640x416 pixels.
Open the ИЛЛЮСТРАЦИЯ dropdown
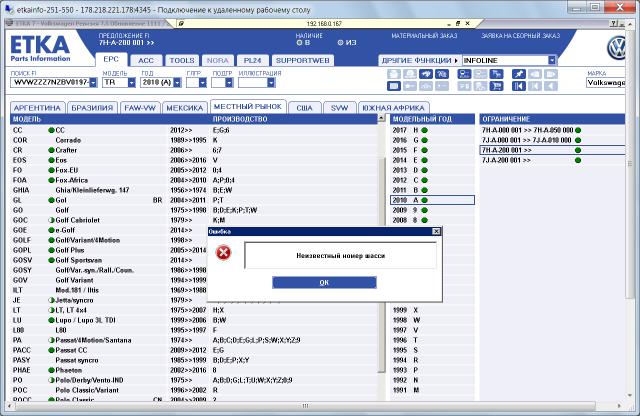click(x=271, y=82)
